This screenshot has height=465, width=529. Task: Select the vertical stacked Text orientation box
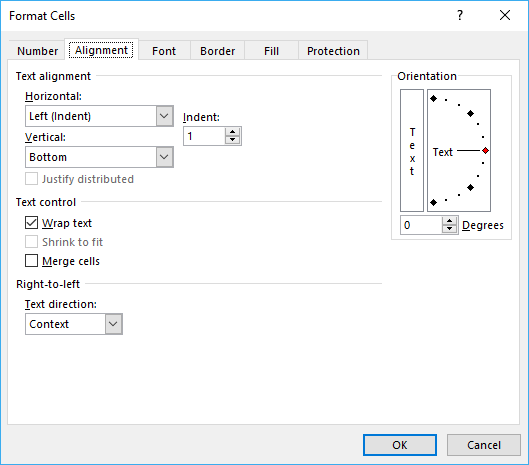[412, 151]
